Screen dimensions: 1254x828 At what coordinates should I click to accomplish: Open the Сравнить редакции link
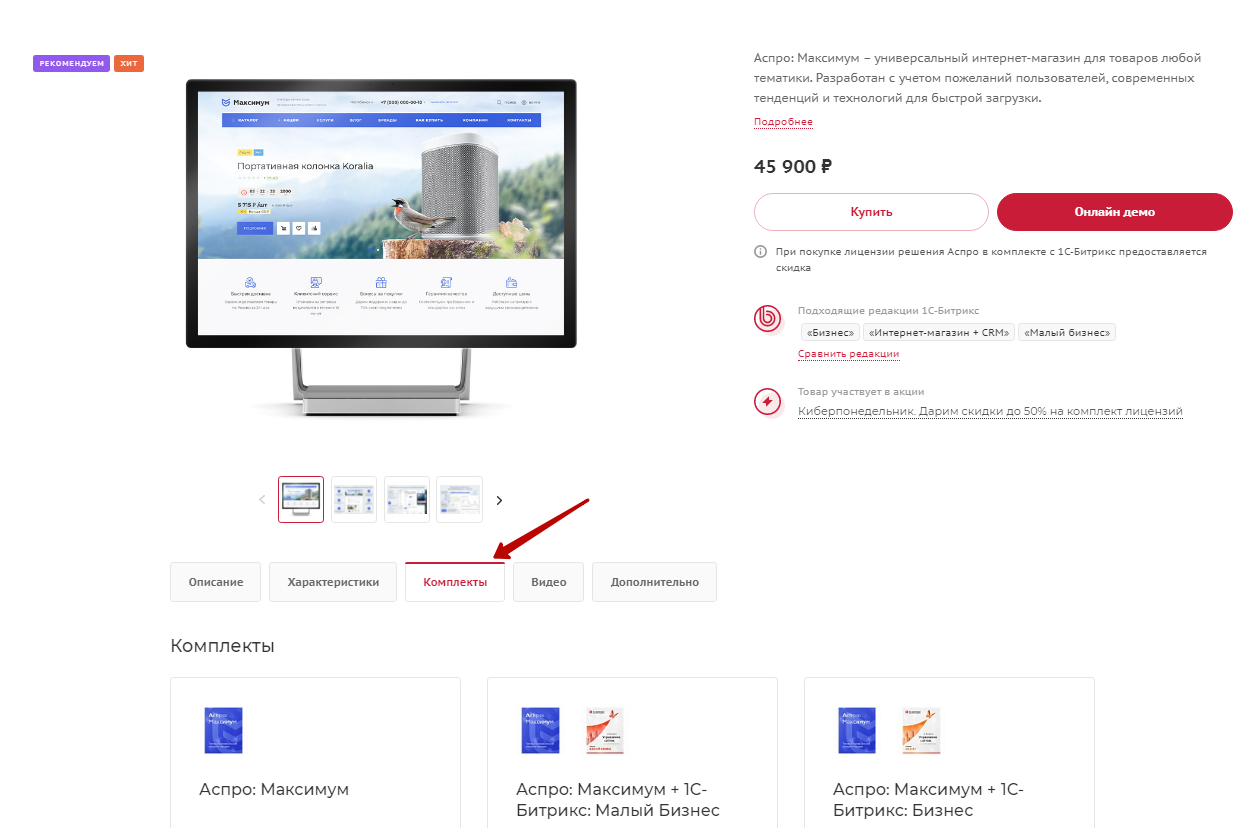tap(848, 354)
